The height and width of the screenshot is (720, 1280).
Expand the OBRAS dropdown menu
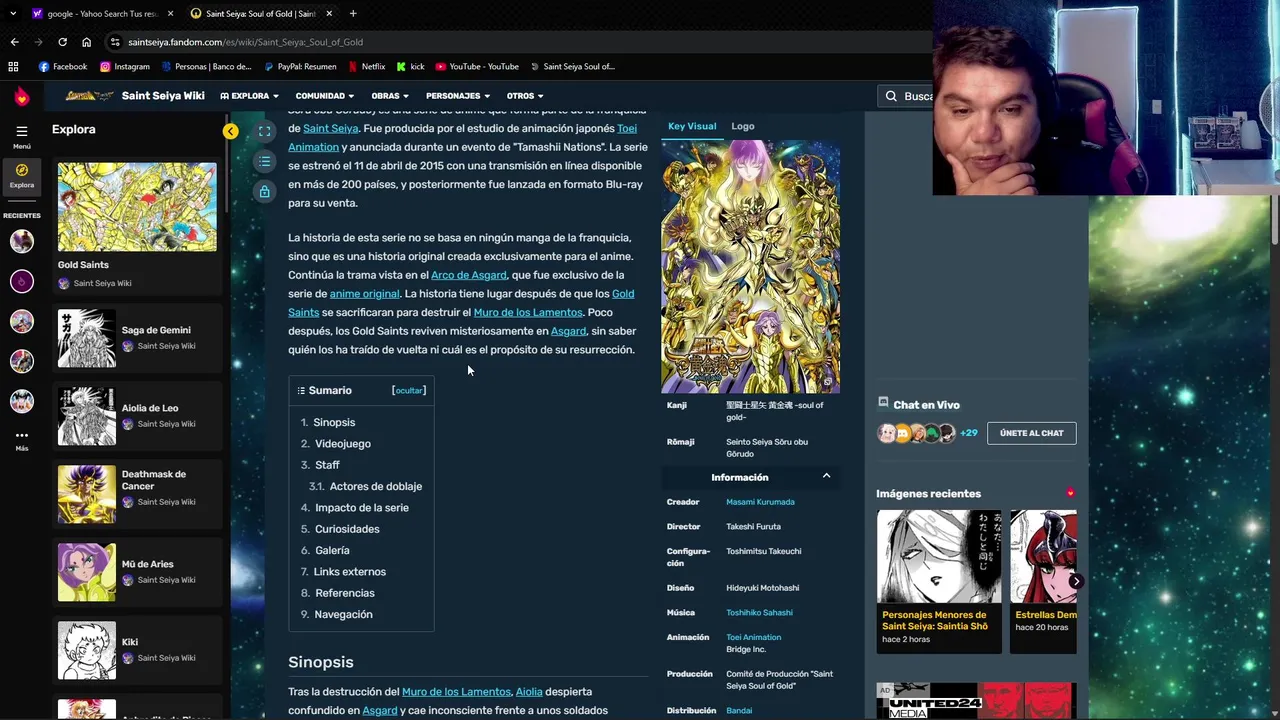[390, 96]
